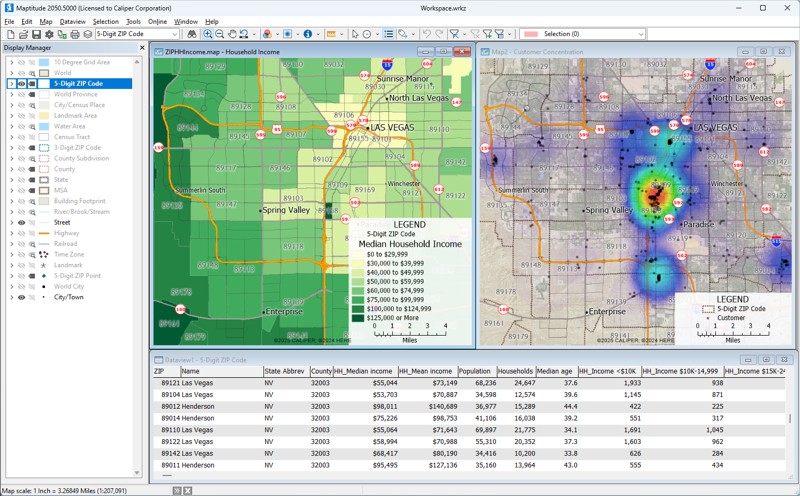Click the Print icon in the toolbar

tap(75, 34)
